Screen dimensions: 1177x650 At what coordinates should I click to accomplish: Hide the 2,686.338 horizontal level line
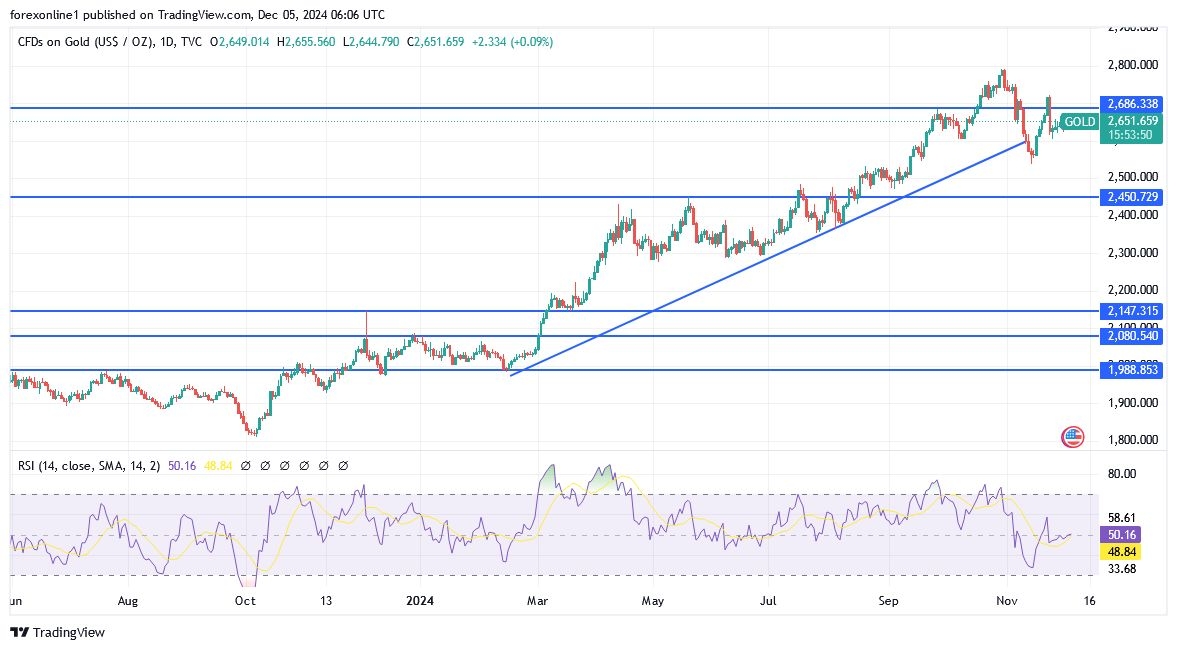click(x=1133, y=103)
